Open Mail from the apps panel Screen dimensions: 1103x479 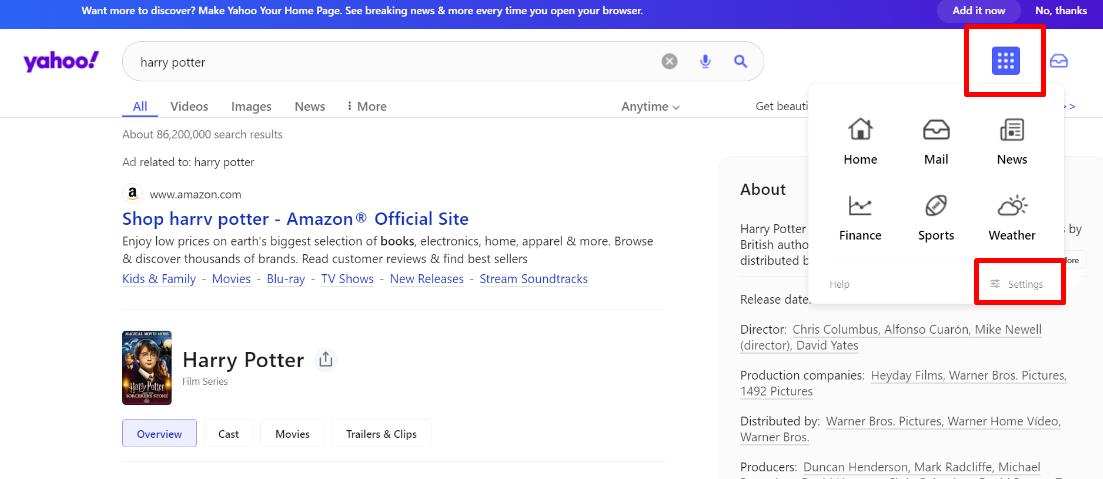point(936,141)
